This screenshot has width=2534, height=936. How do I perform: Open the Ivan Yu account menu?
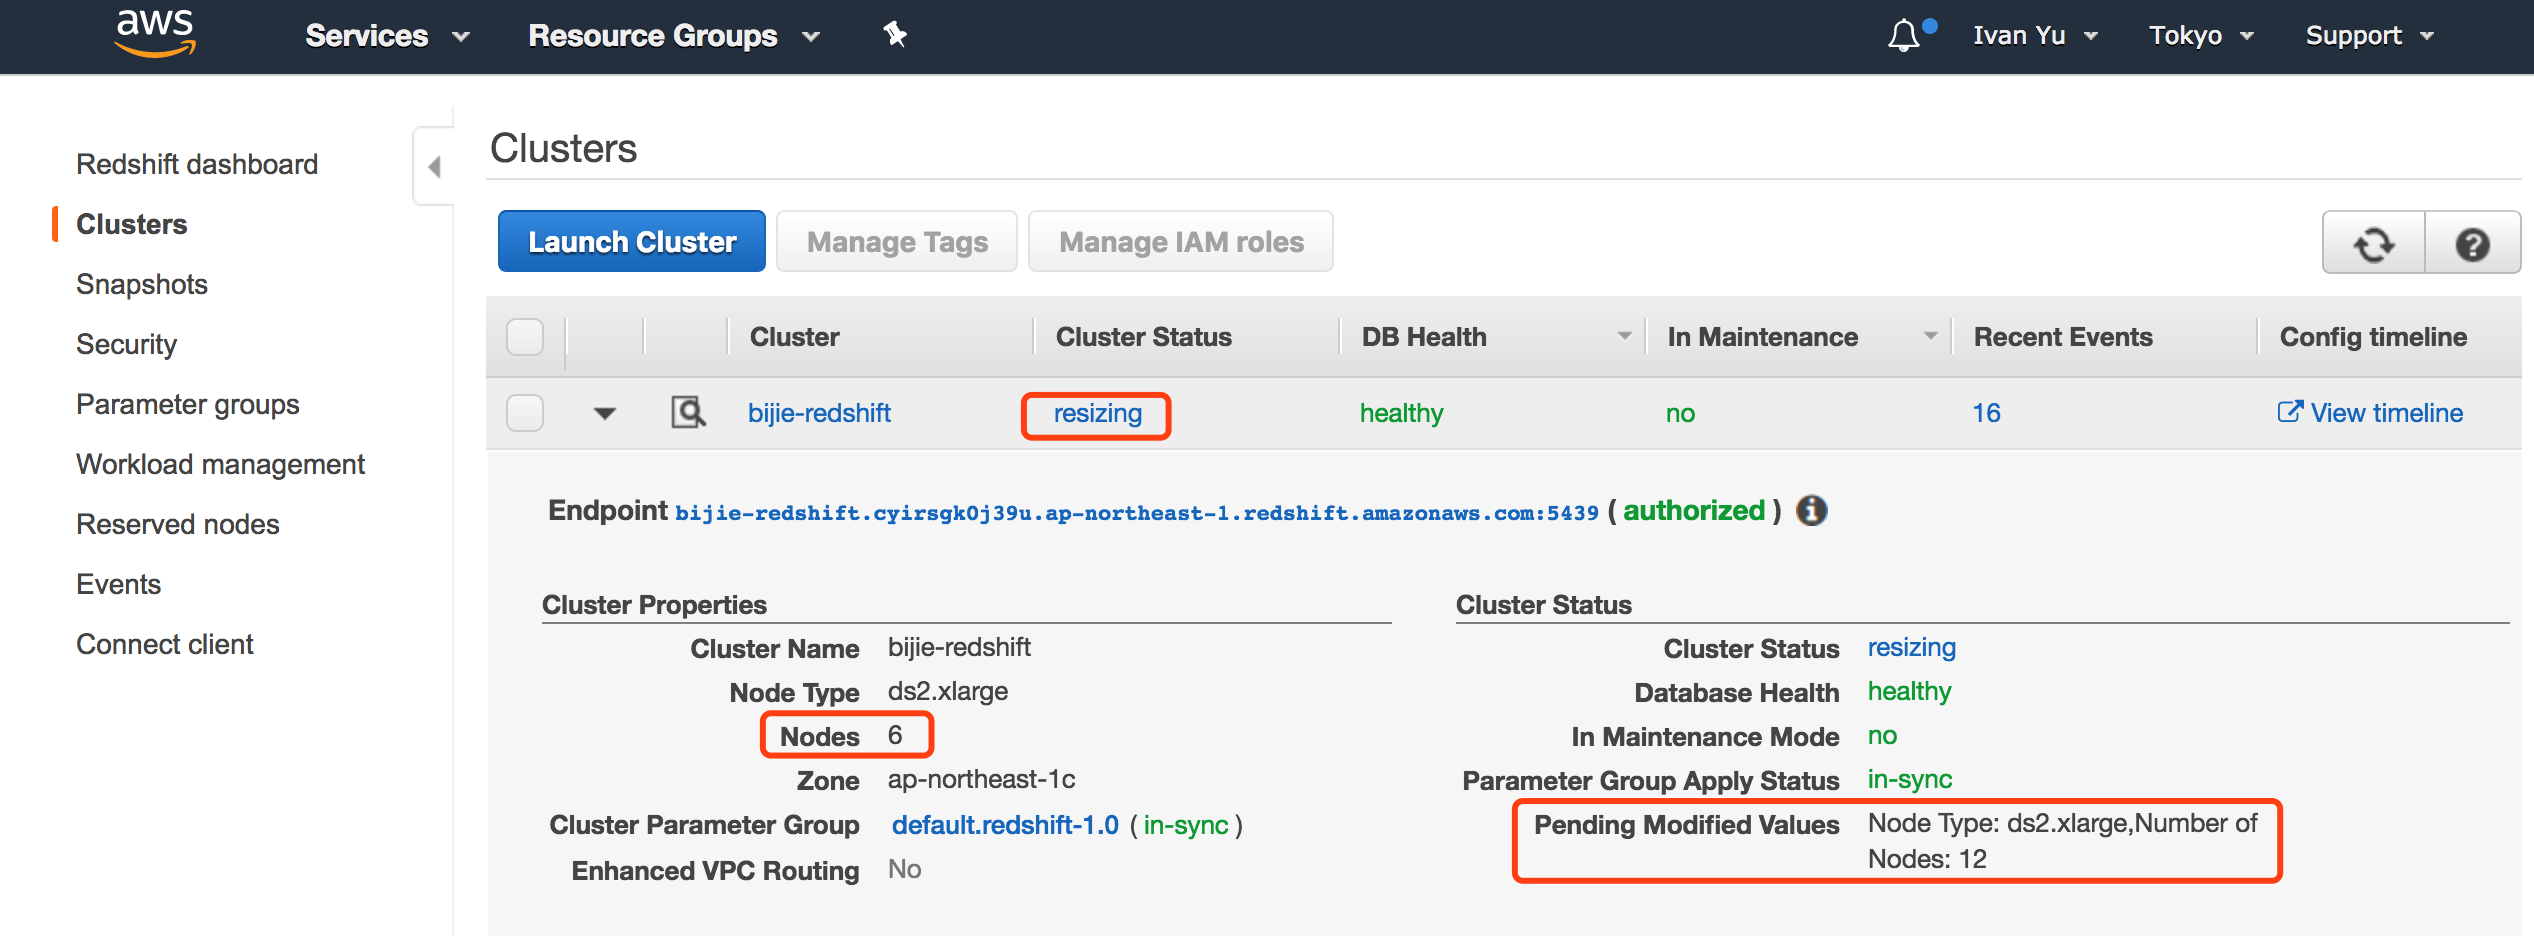[2035, 36]
